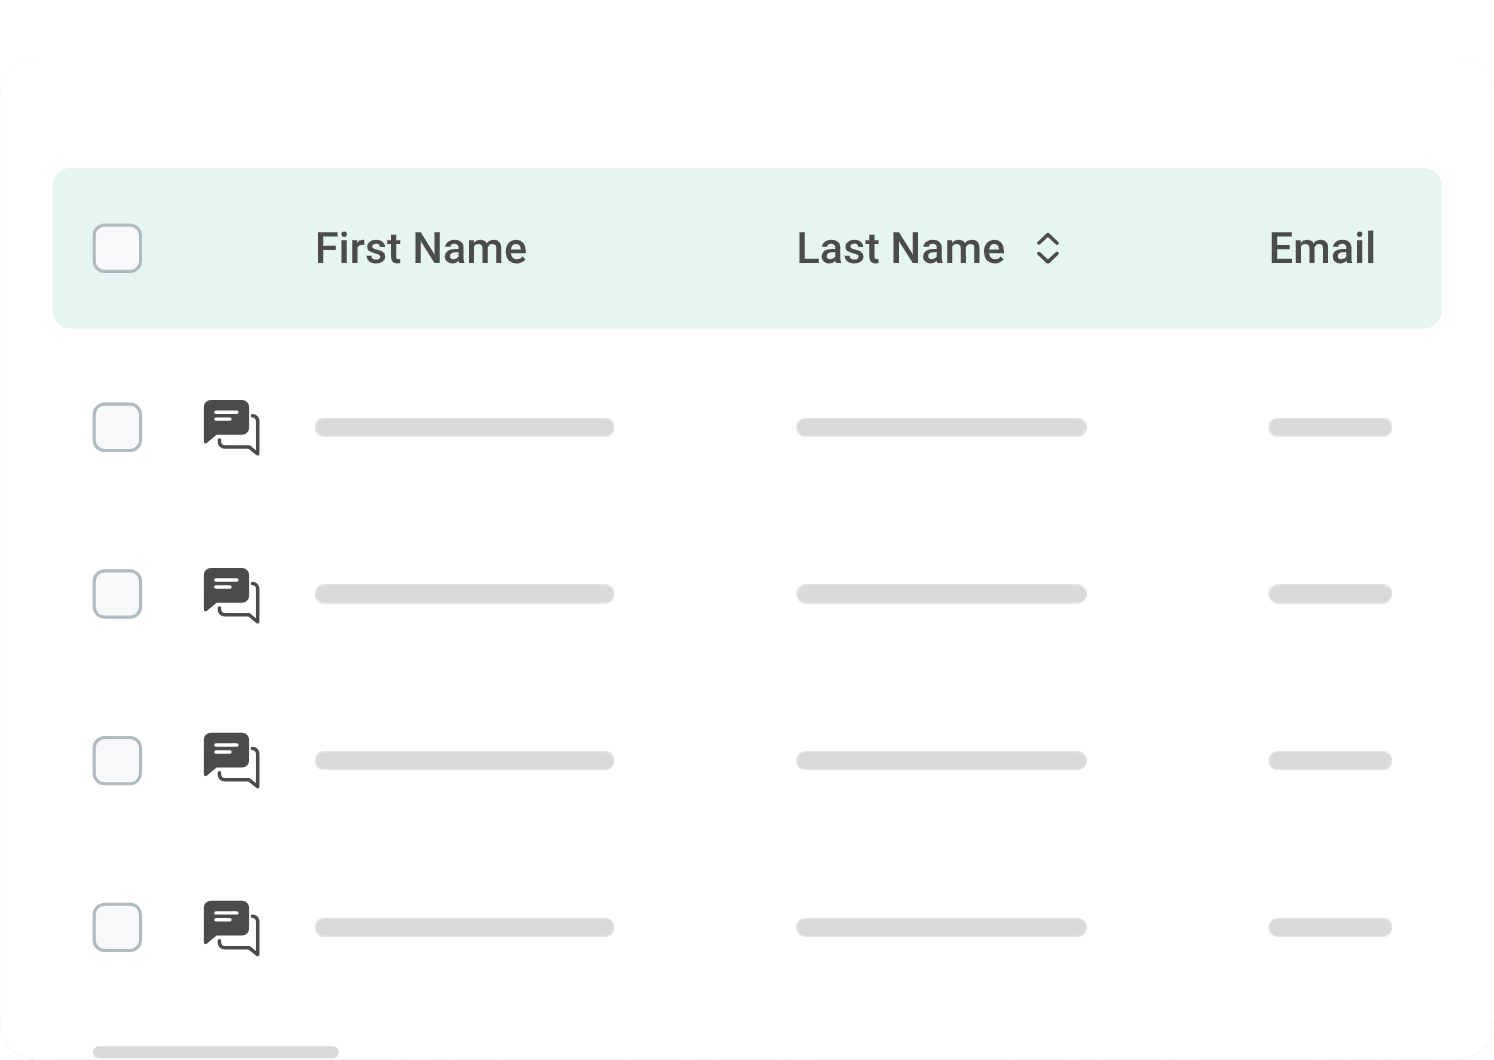
Task: Click the third row's last name placeholder
Action: click(941, 760)
